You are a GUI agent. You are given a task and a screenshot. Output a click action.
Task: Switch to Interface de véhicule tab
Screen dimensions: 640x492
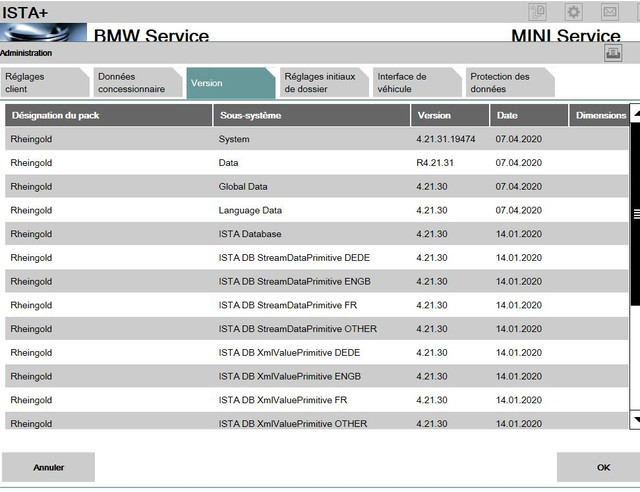tap(417, 83)
